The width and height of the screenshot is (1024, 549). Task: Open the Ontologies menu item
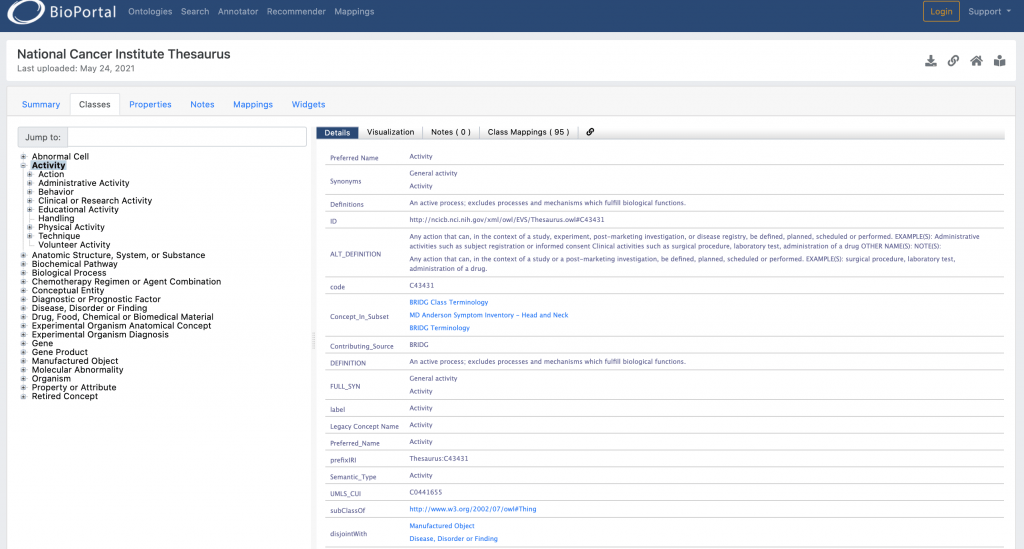tap(150, 12)
